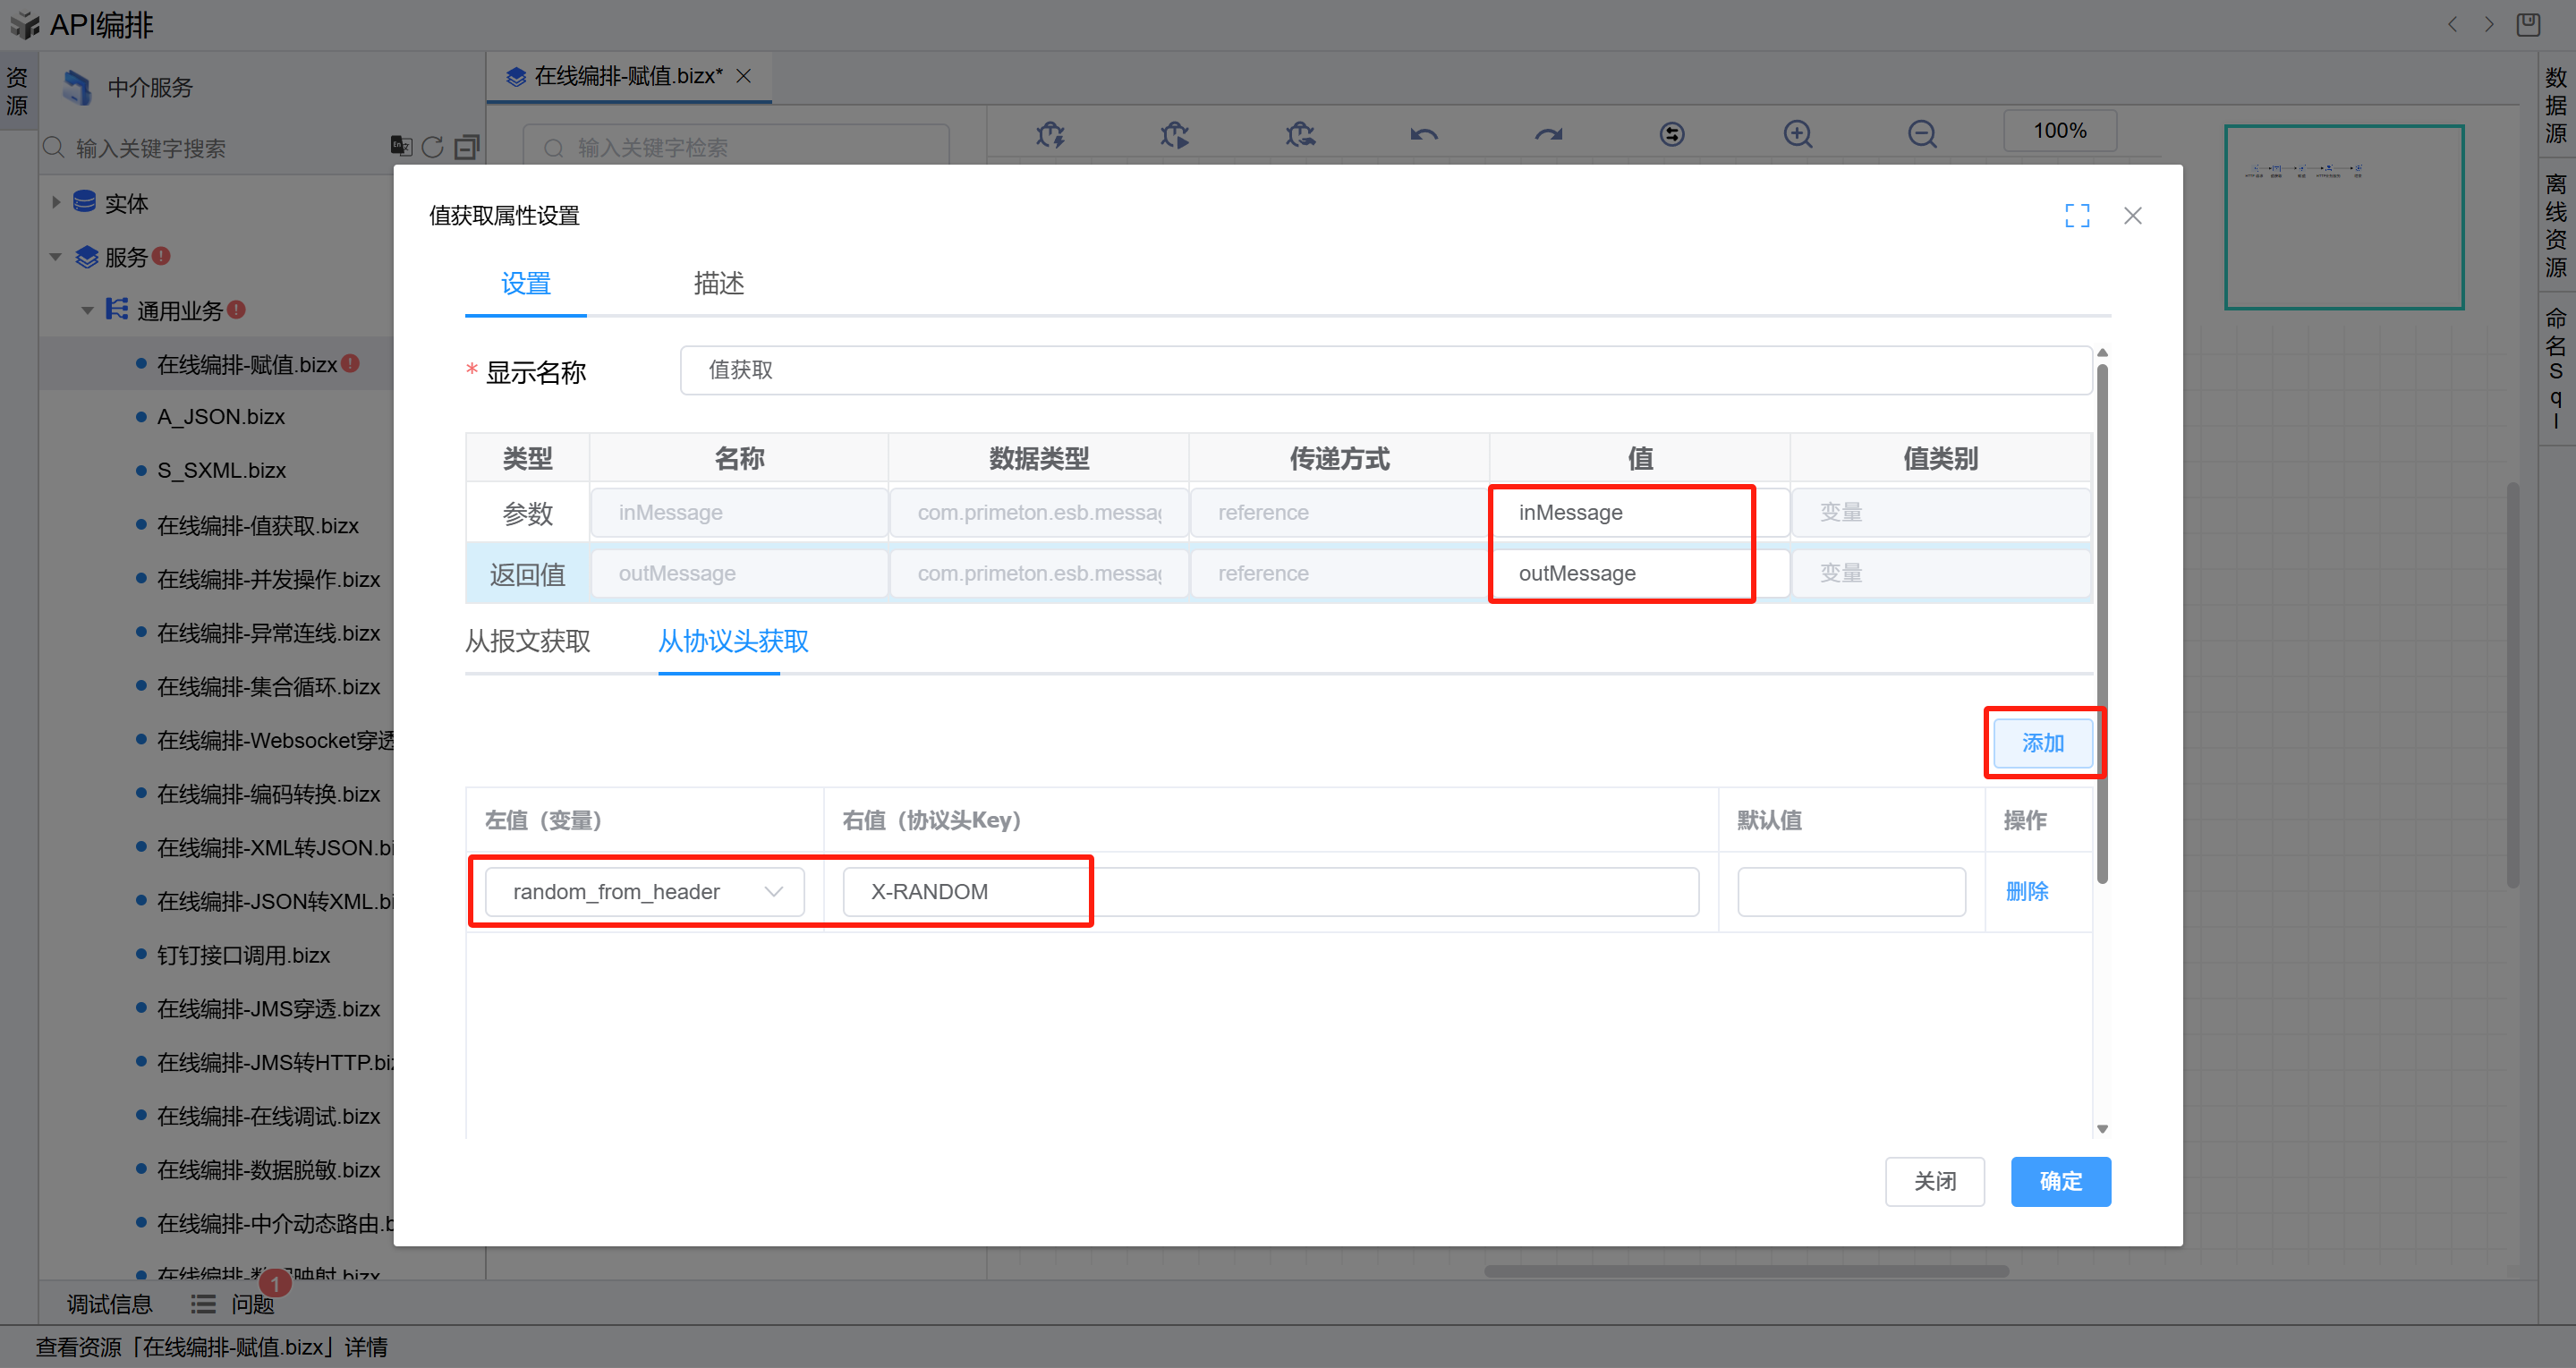Switch to the 描述 tab
The height and width of the screenshot is (1368, 2576).
click(x=718, y=283)
